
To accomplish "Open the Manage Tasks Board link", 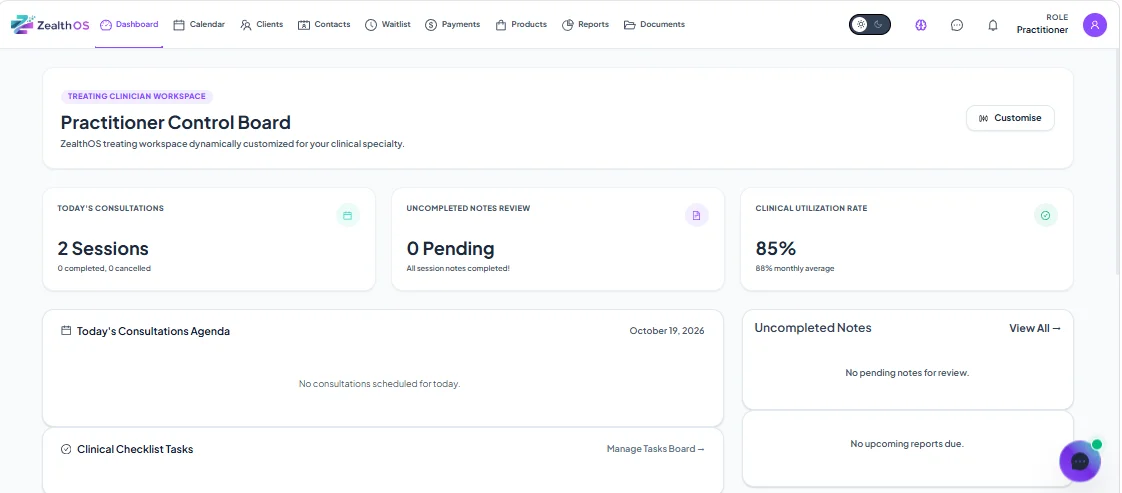I will tap(655, 449).
